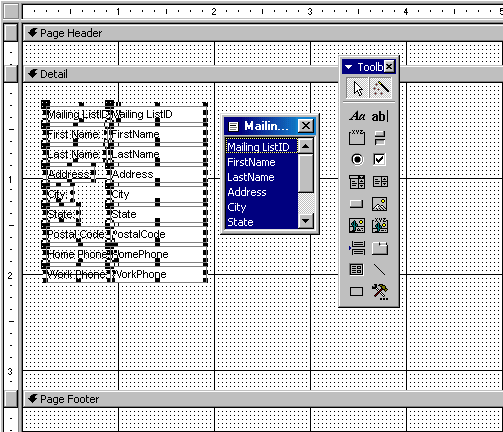Viewport: 503px width, 432px height.
Task: Click the WorkPhone text box control
Action: click(157, 274)
